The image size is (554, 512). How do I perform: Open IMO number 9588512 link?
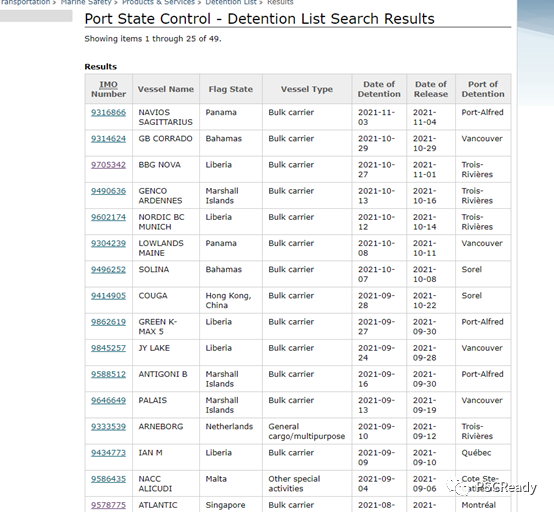[108, 374]
